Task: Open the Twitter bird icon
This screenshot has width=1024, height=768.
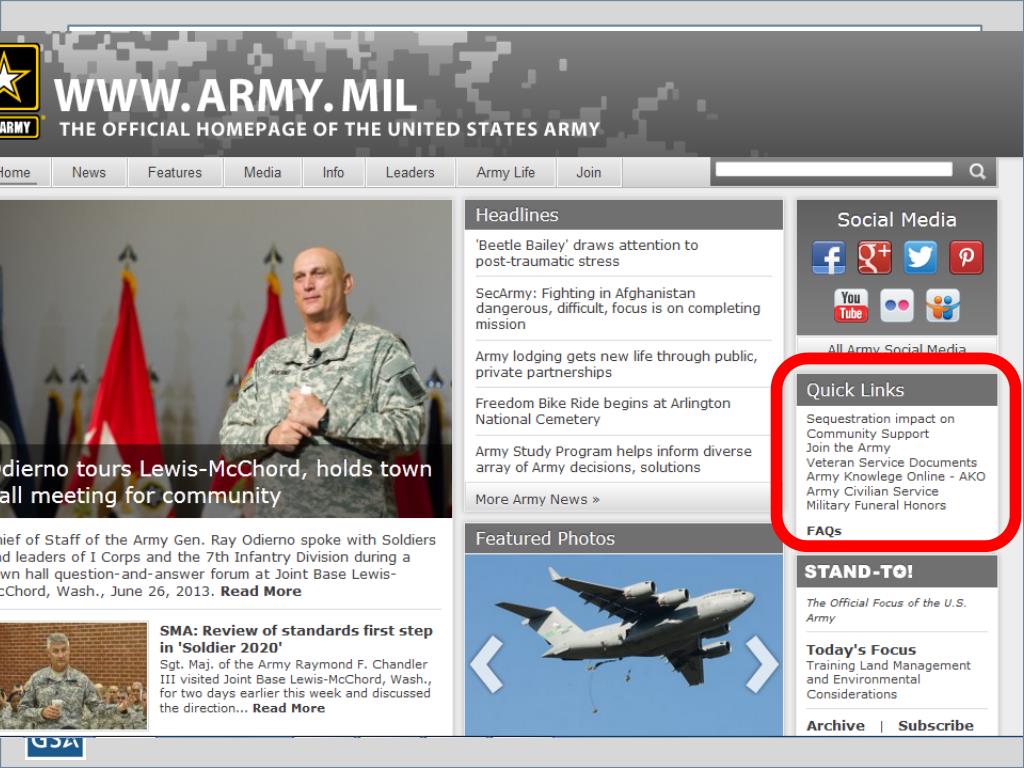Action: click(920, 257)
